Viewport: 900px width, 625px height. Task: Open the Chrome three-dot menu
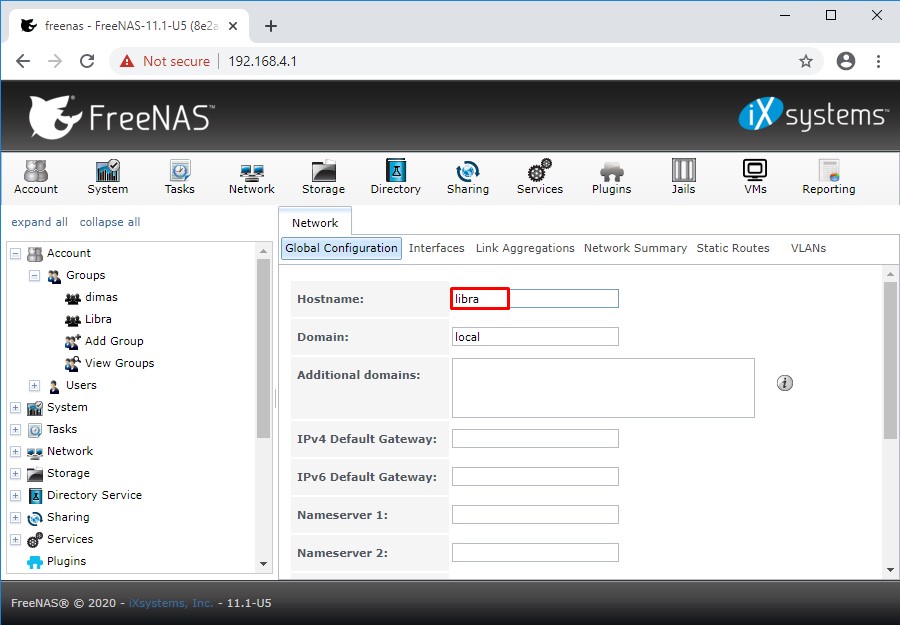click(x=878, y=61)
